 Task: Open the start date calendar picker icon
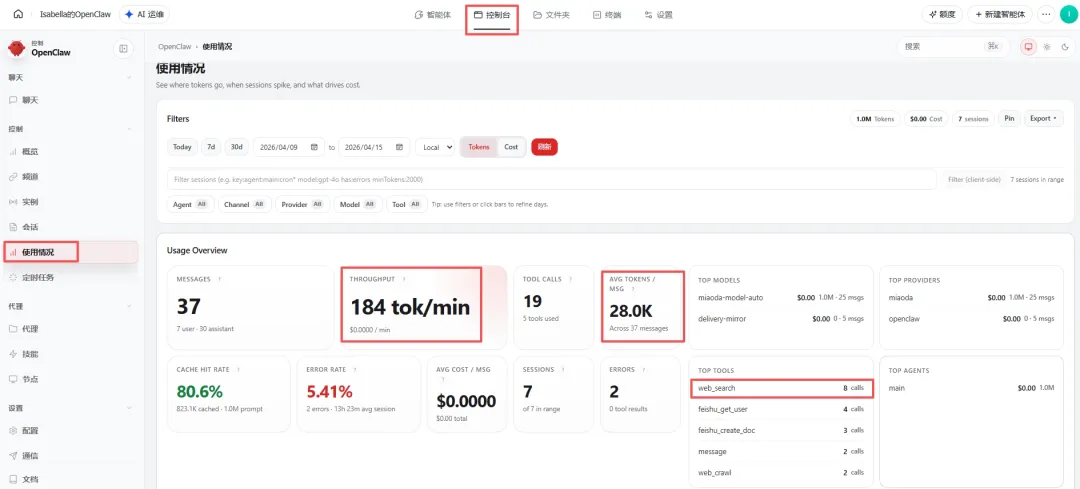click(314, 147)
